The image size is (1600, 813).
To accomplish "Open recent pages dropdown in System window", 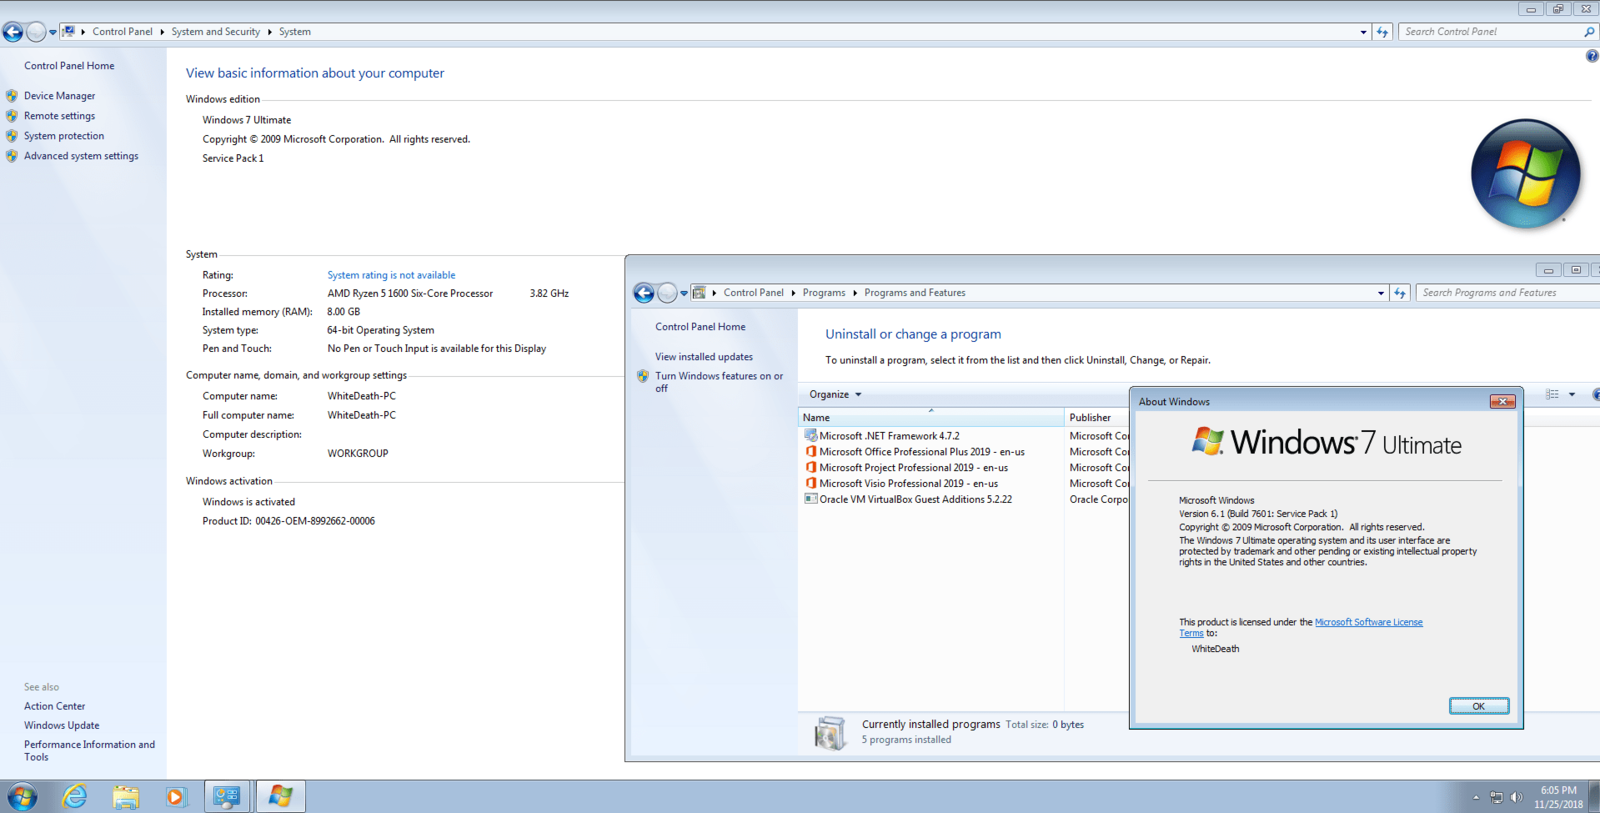I will coord(53,32).
